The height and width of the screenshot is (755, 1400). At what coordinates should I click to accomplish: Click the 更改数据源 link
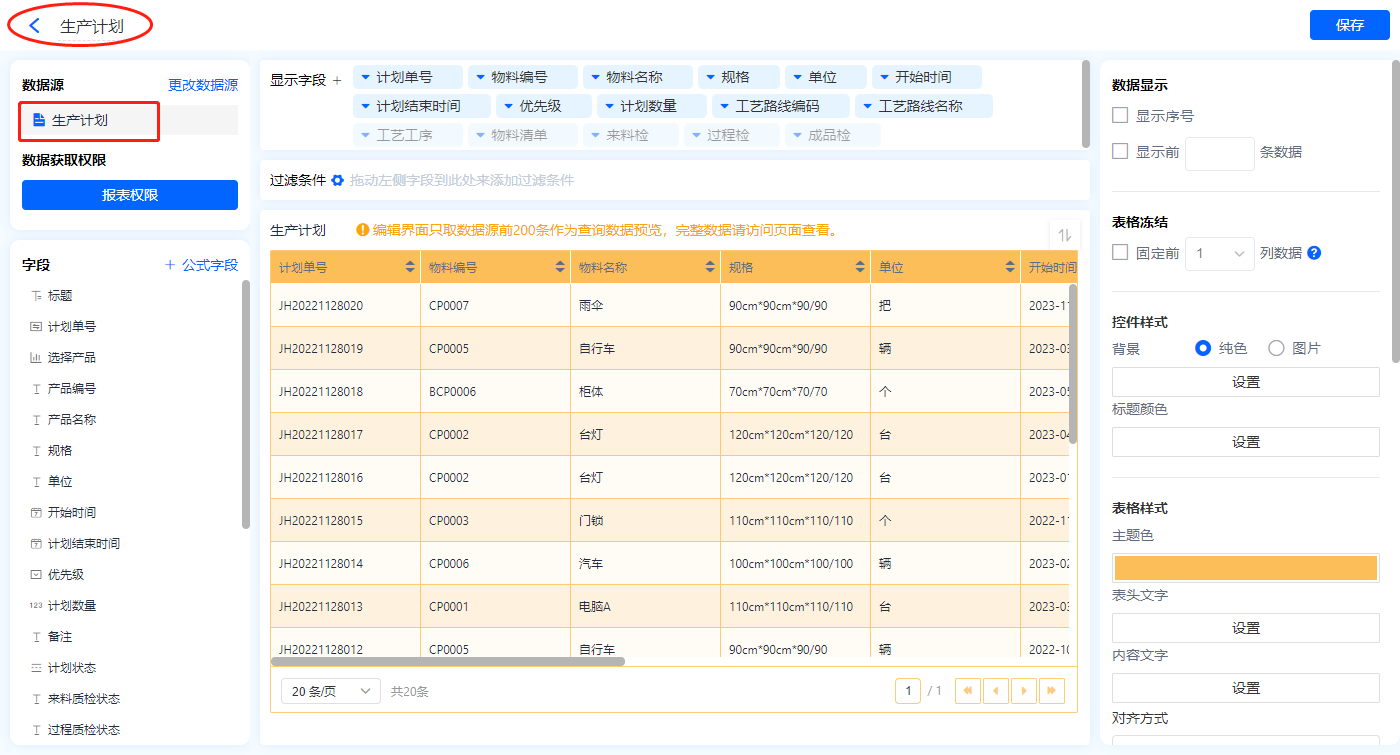point(203,86)
